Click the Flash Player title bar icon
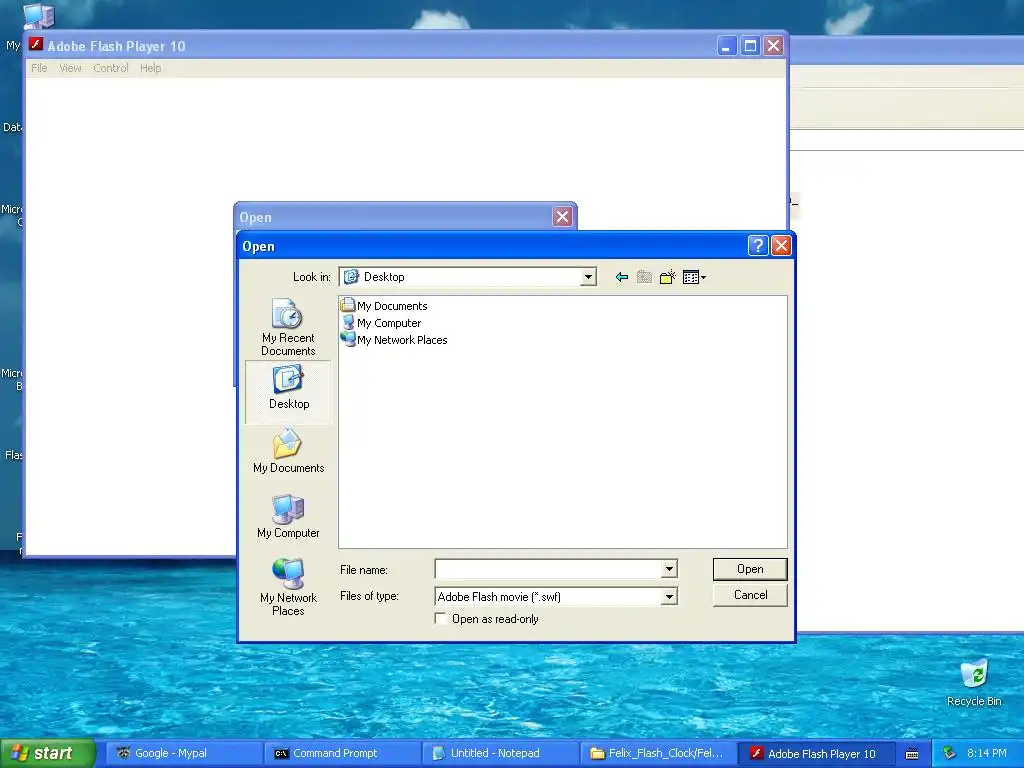The width and height of the screenshot is (1024, 768). (36, 45)
